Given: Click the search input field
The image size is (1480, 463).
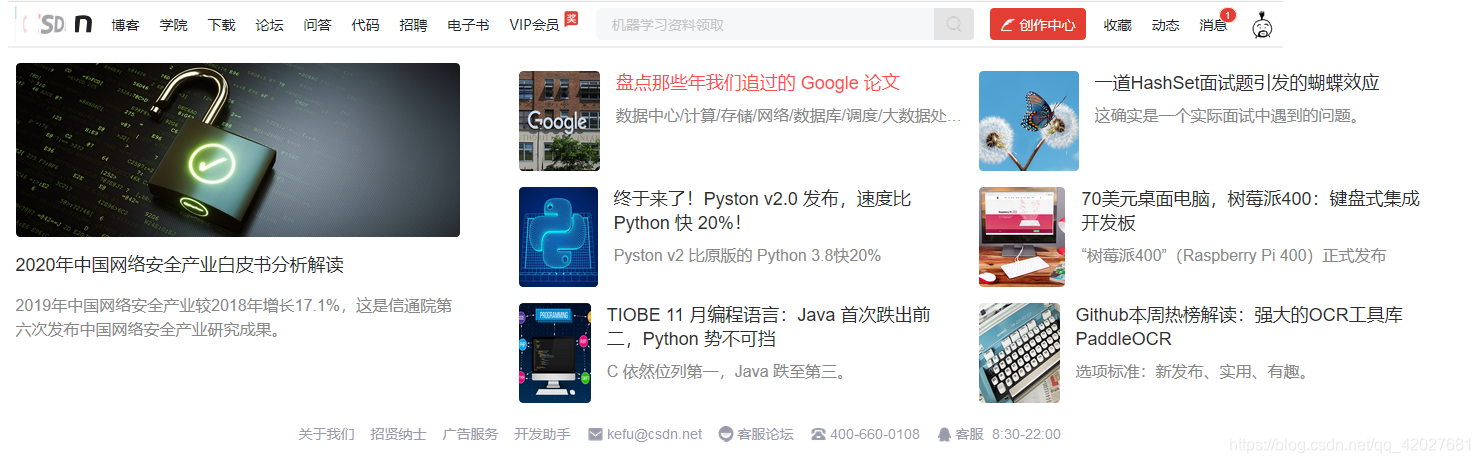Looking at the screenshot, I should (765, 25).
